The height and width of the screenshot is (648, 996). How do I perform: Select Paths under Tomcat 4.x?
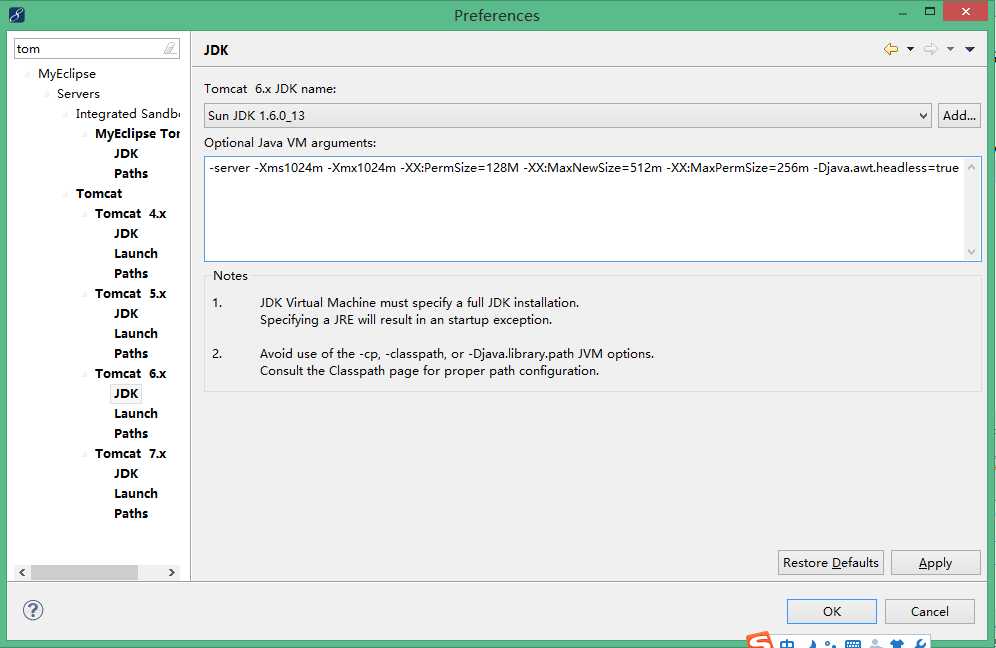click(131, 274)
